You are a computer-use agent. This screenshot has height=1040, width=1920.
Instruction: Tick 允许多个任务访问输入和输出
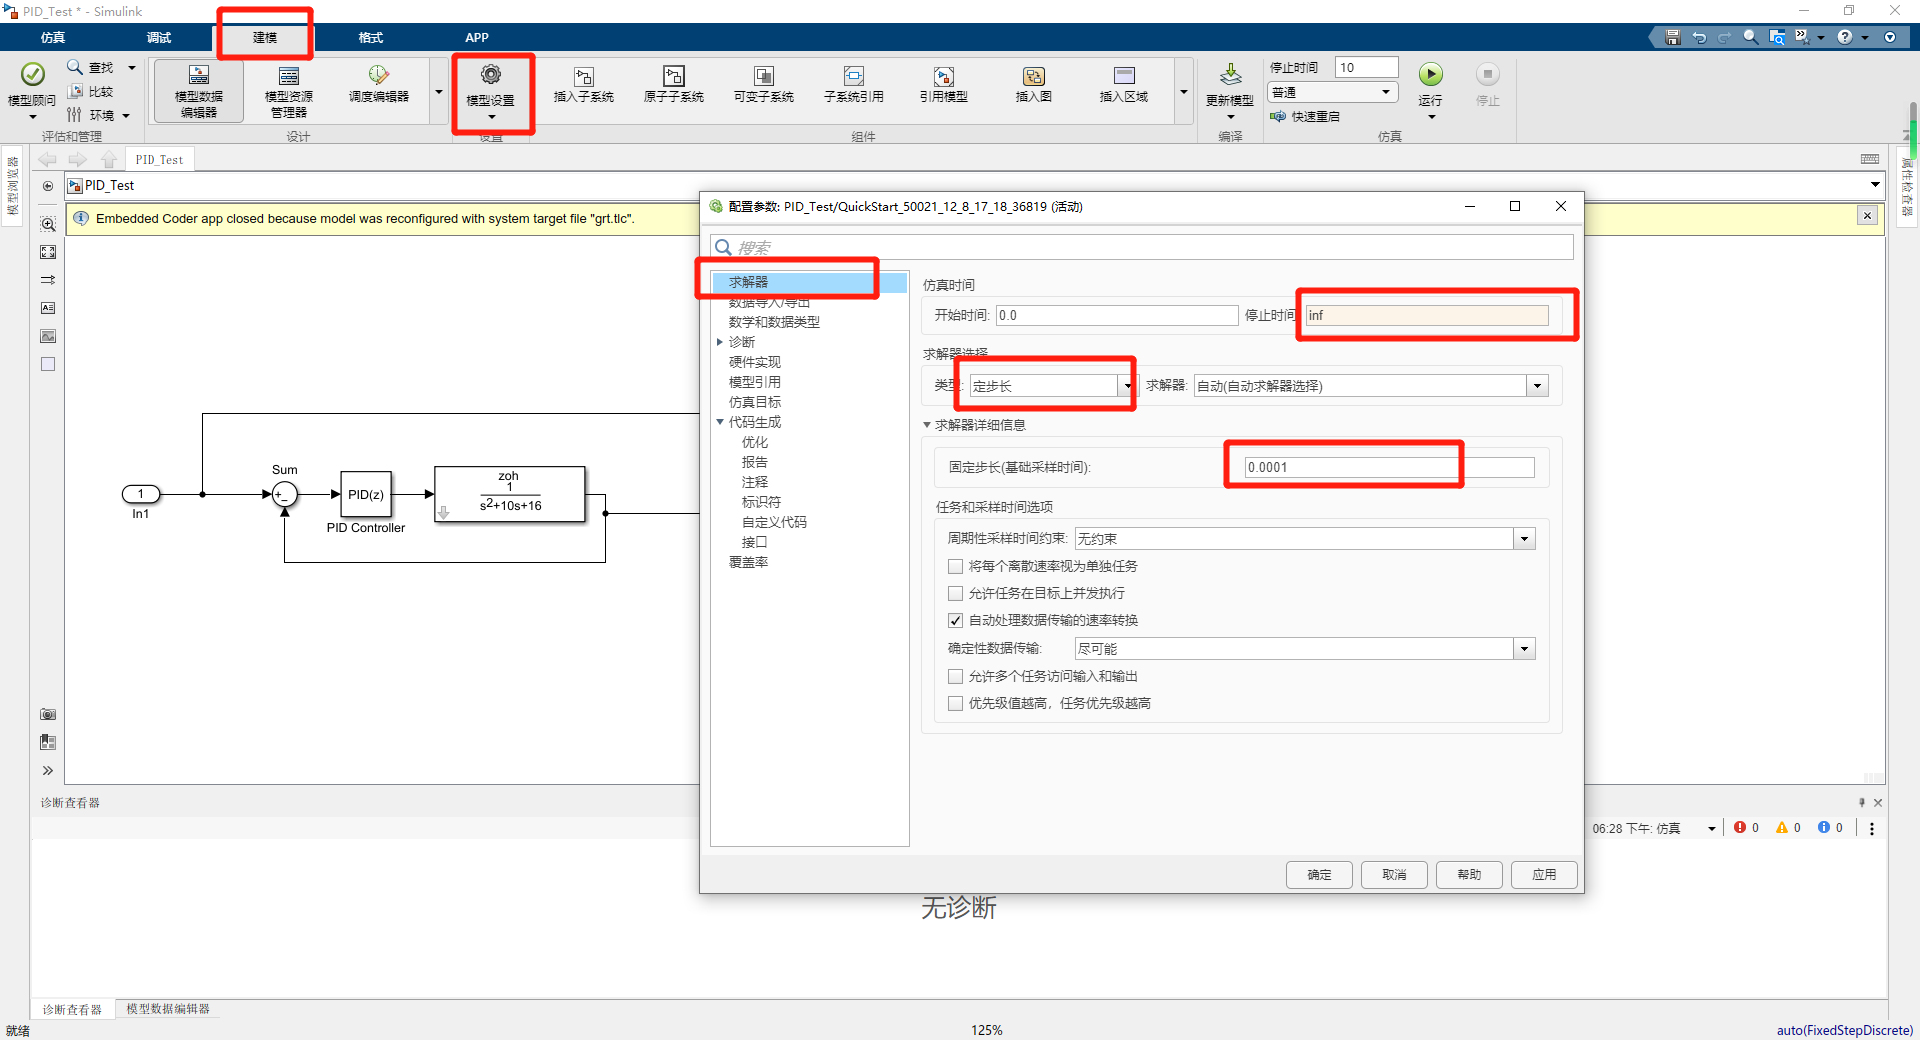tap(956, 676)
